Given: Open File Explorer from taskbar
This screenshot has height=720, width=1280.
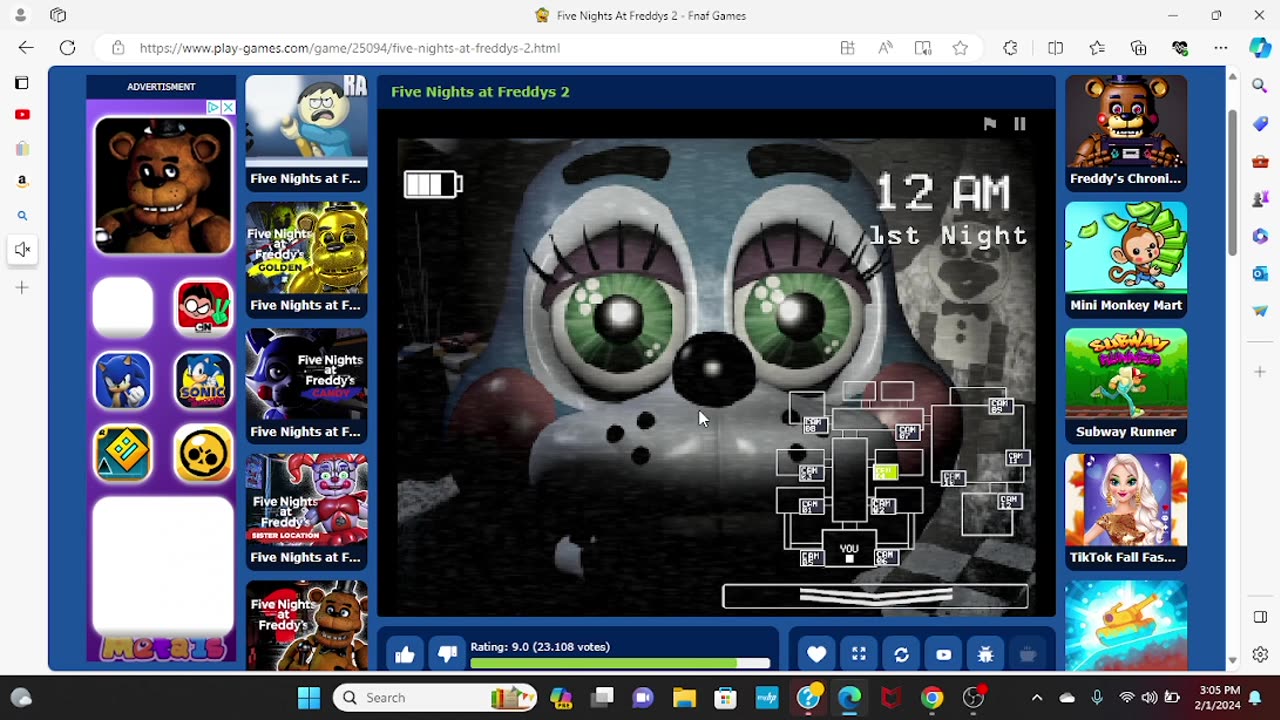Looking at the screenshot, I should 684,697.
